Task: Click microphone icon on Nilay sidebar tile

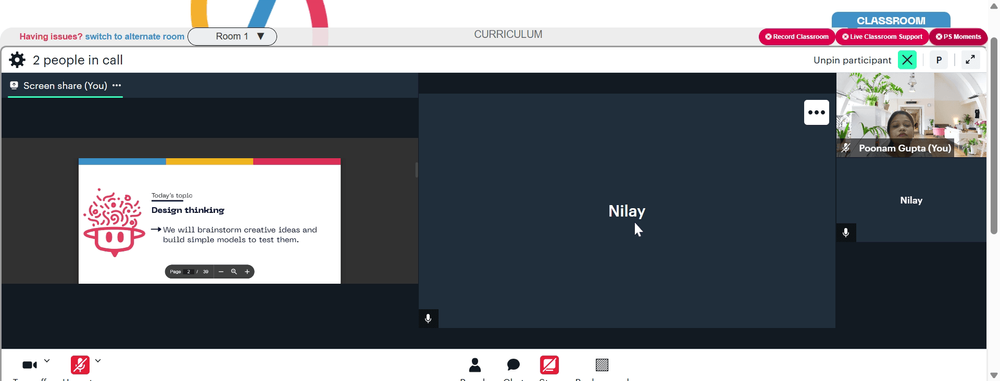Action: pyautogui.click(x=846, y=233)
